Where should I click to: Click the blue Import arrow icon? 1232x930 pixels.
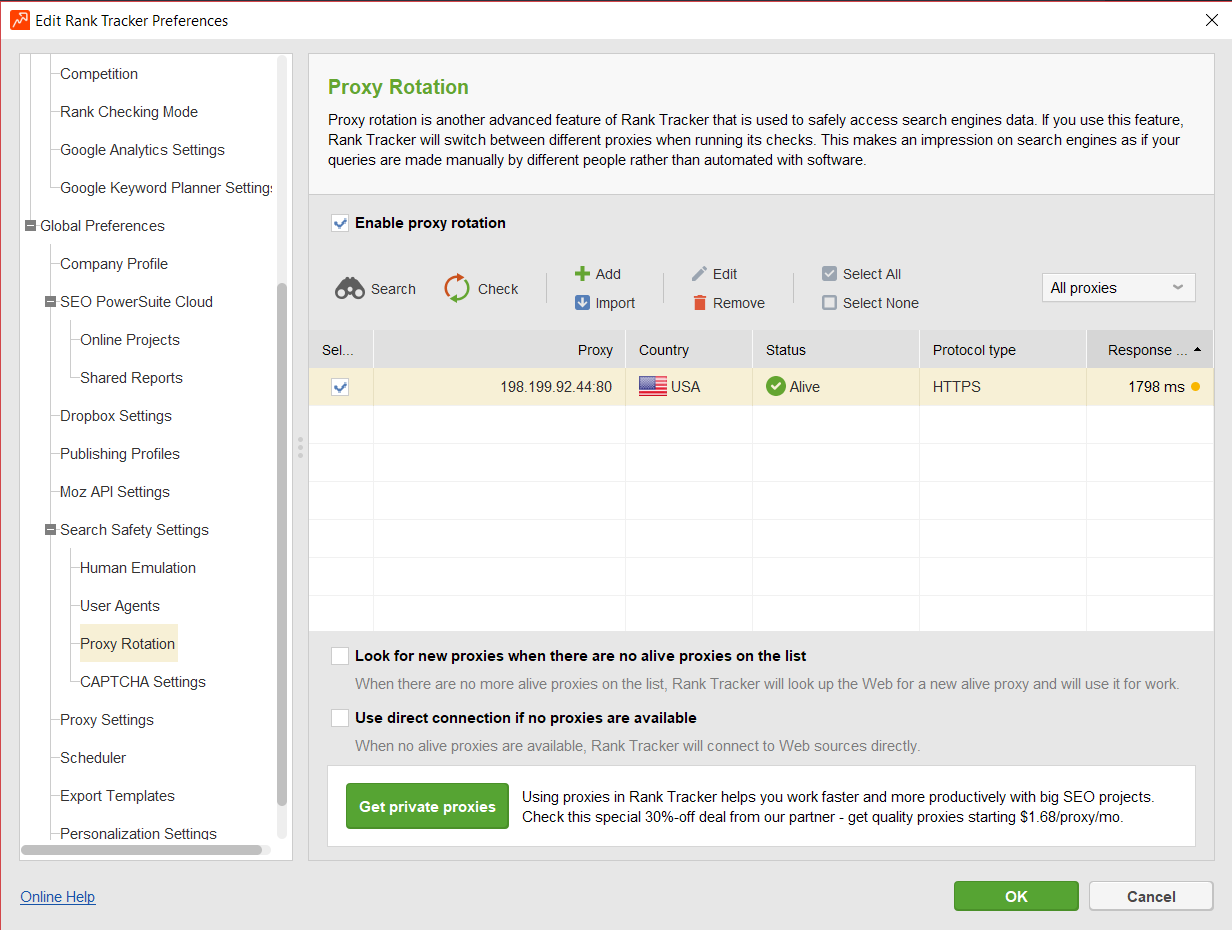[582, 303]
